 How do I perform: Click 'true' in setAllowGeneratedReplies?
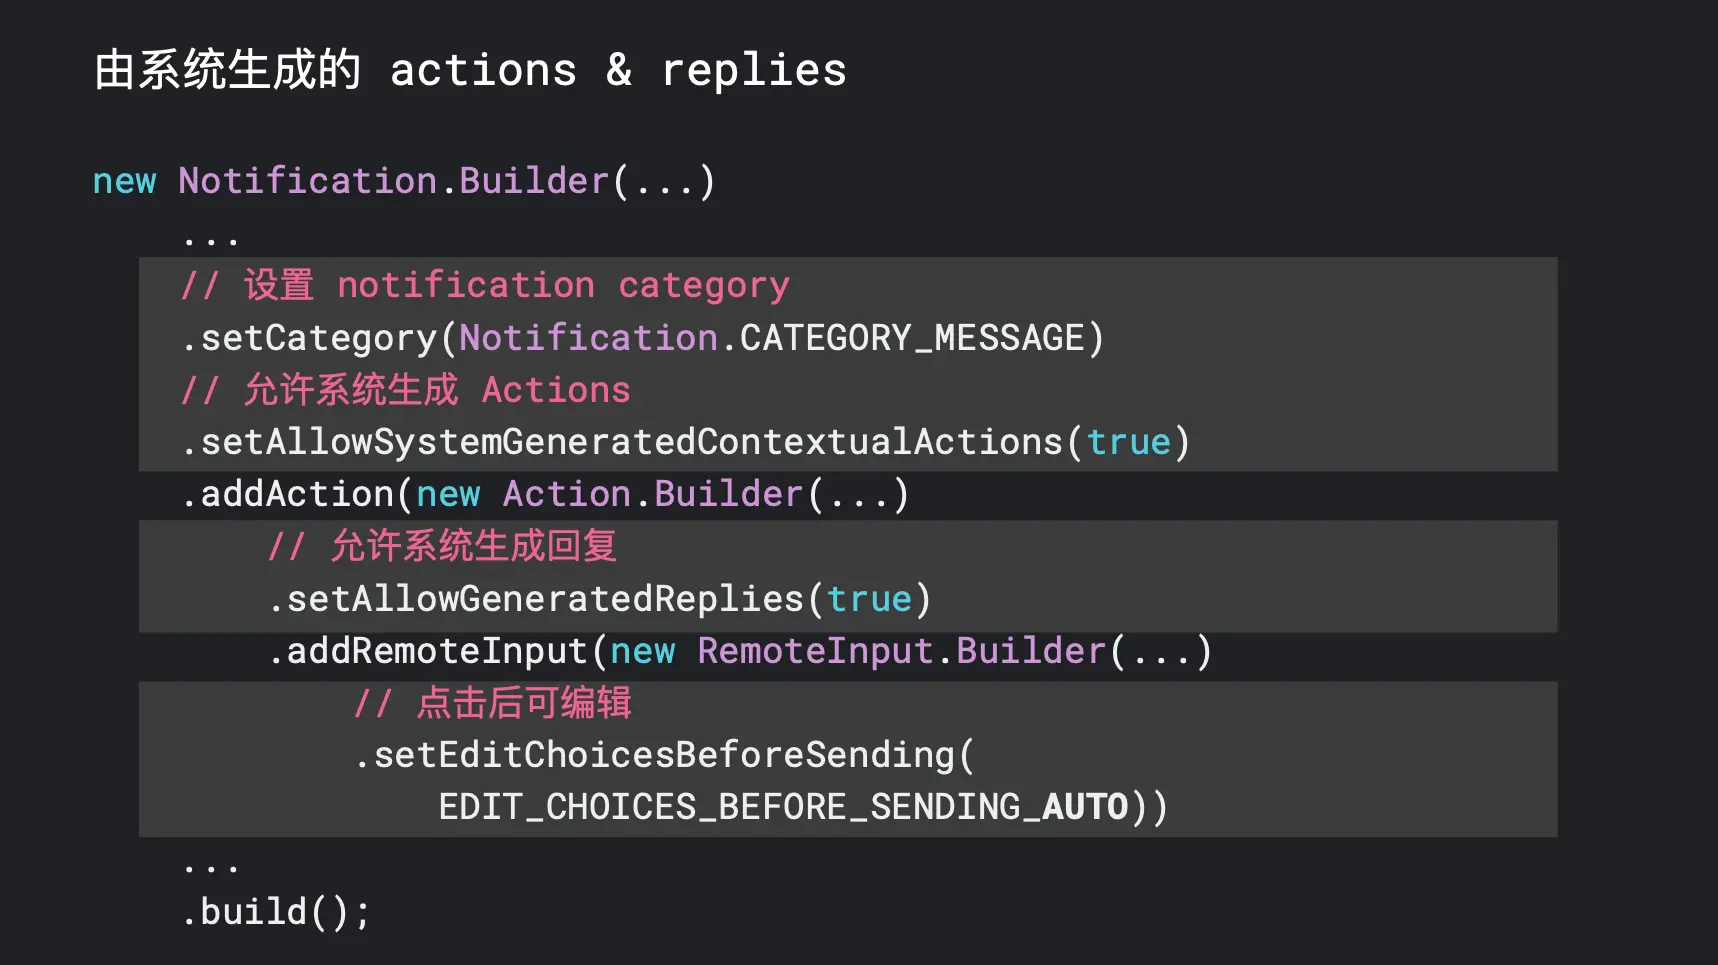(x=869, y=599)
